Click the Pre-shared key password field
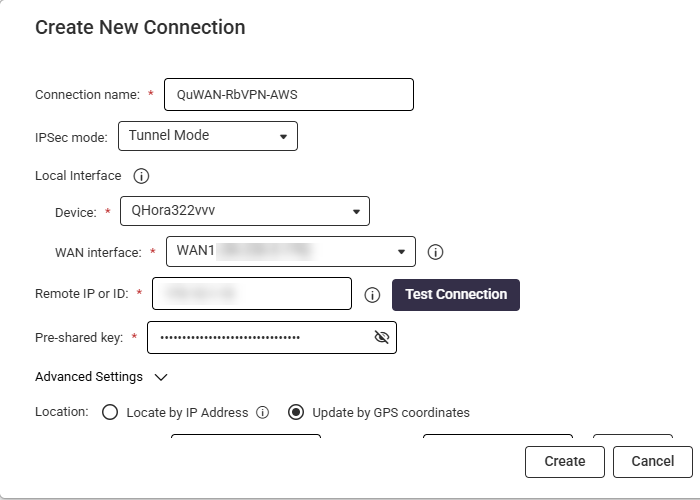 pyautogui.click(x=260, y=338)
